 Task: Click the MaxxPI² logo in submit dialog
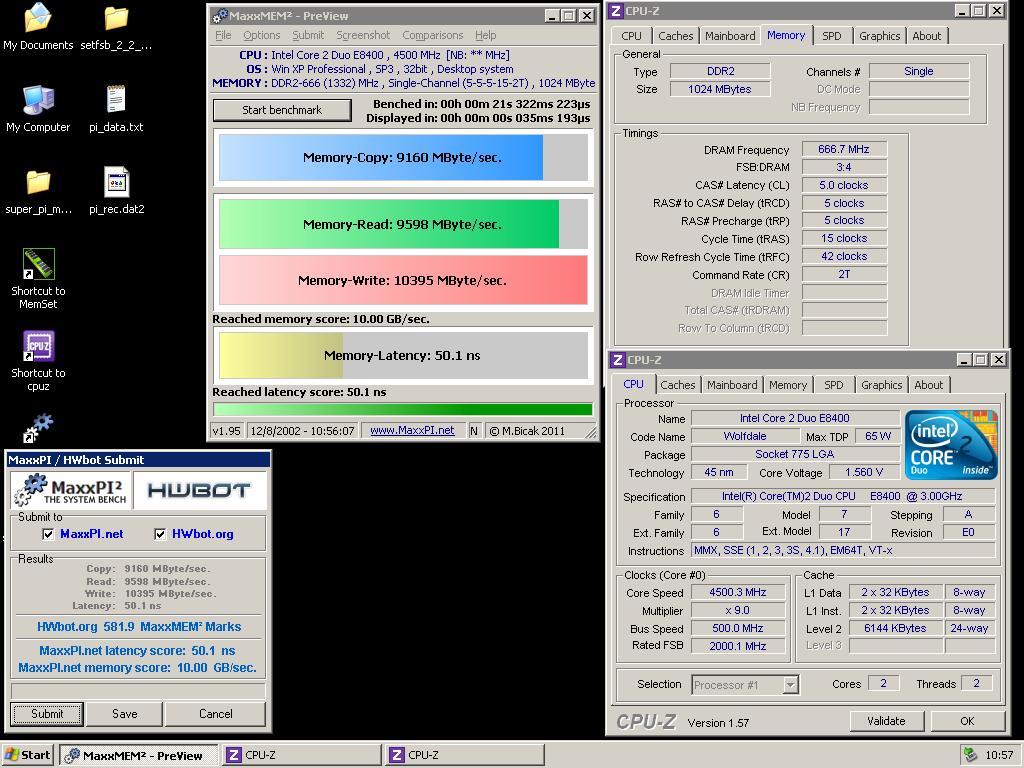tap(72, 490)
